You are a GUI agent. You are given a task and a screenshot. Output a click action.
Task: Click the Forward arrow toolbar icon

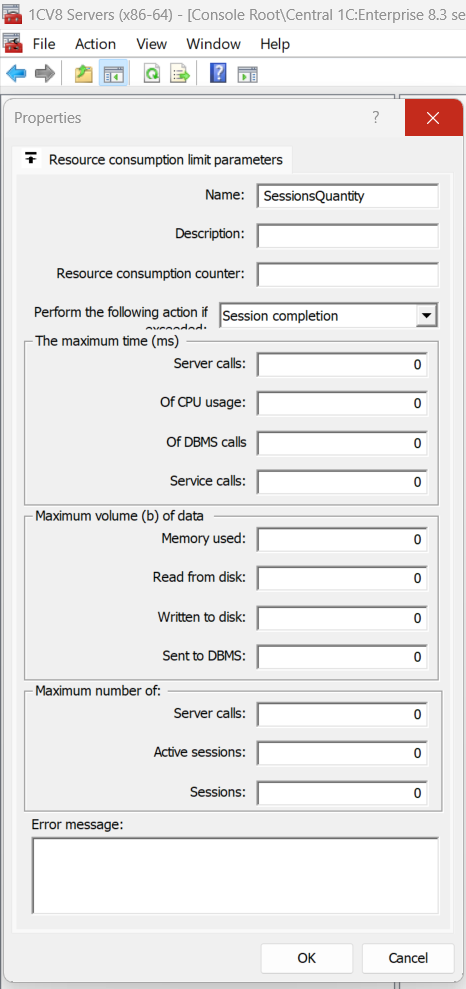click(45, 74)
